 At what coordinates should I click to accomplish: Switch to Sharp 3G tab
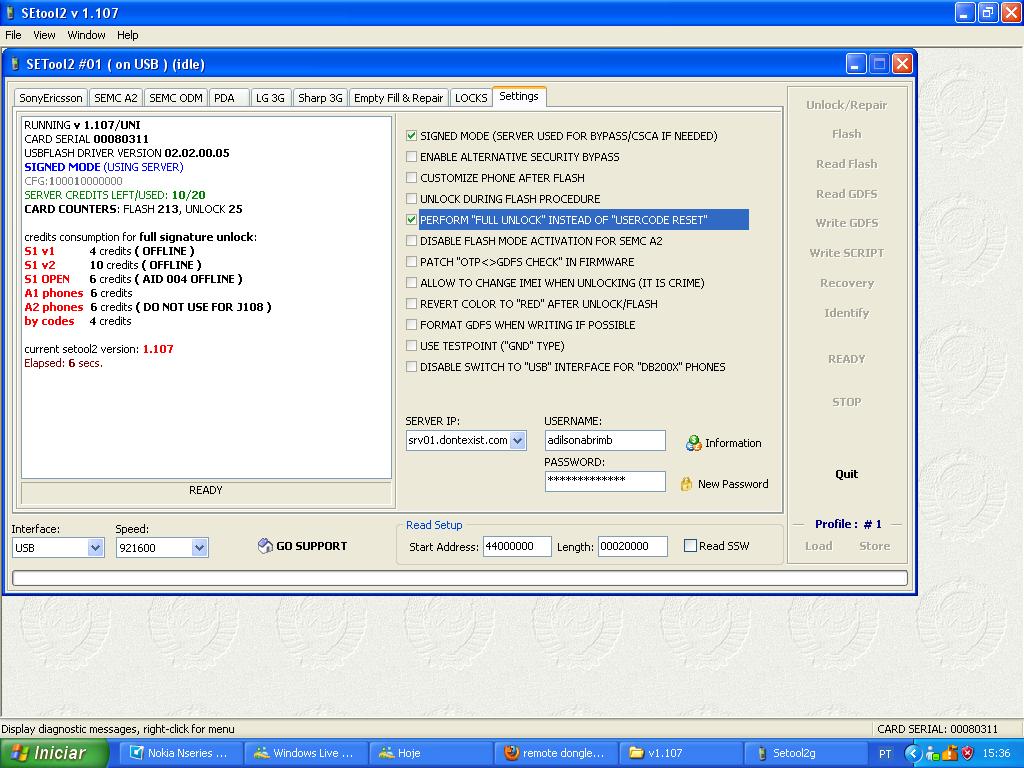[x=320, y=98]
